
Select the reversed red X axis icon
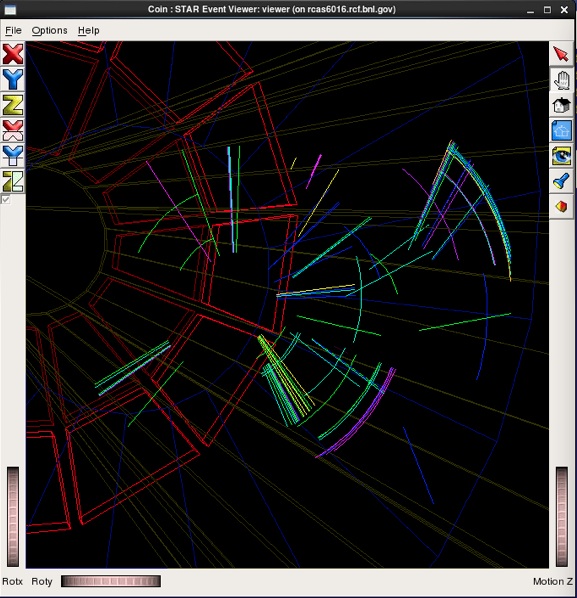click(x=13, y=130)
